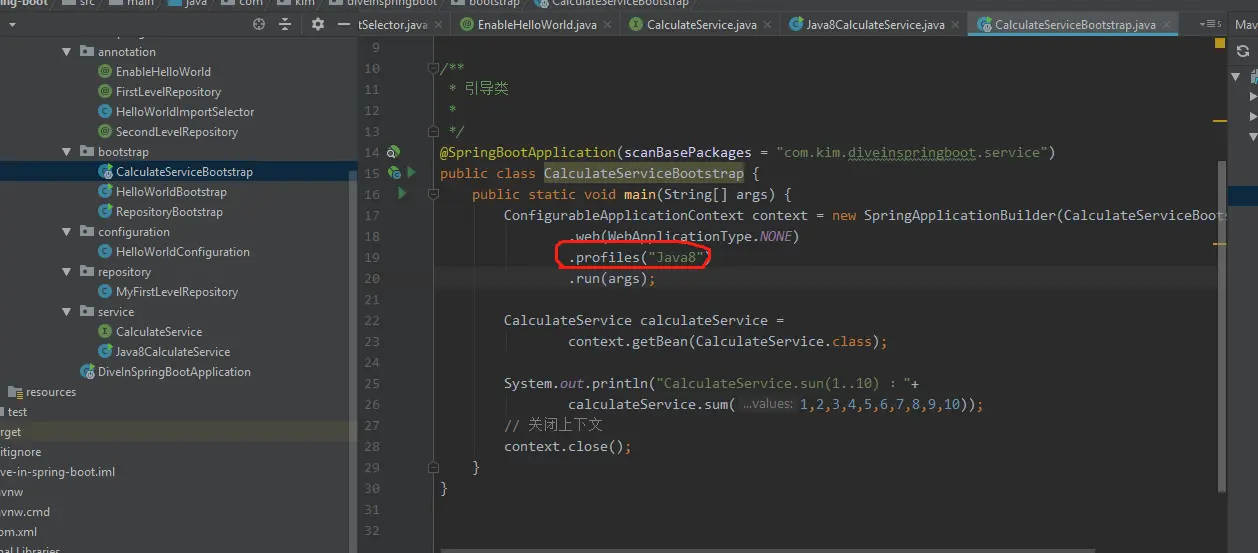Open the Maven tool window tab
The height and width of the screenshot is (553, 1258).
pos(1247,24)
